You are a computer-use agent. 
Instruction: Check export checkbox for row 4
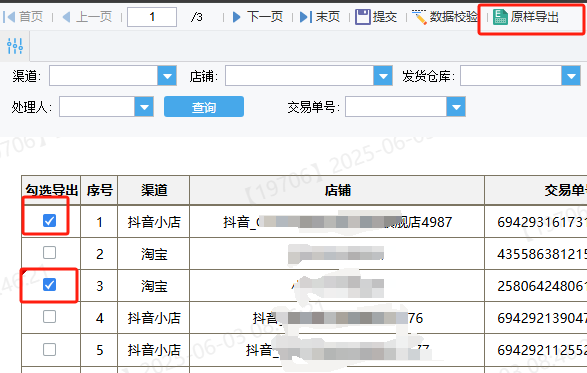pos(49,317)
